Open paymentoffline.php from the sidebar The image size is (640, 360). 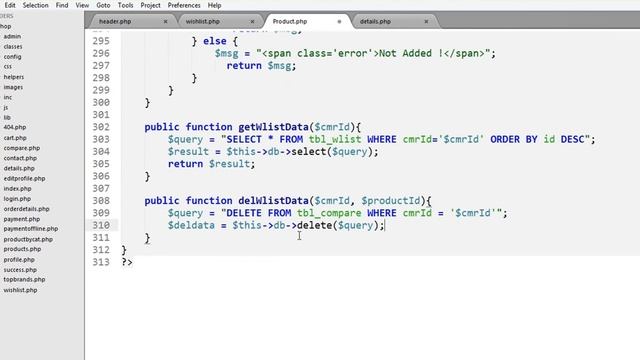point(31,229)
